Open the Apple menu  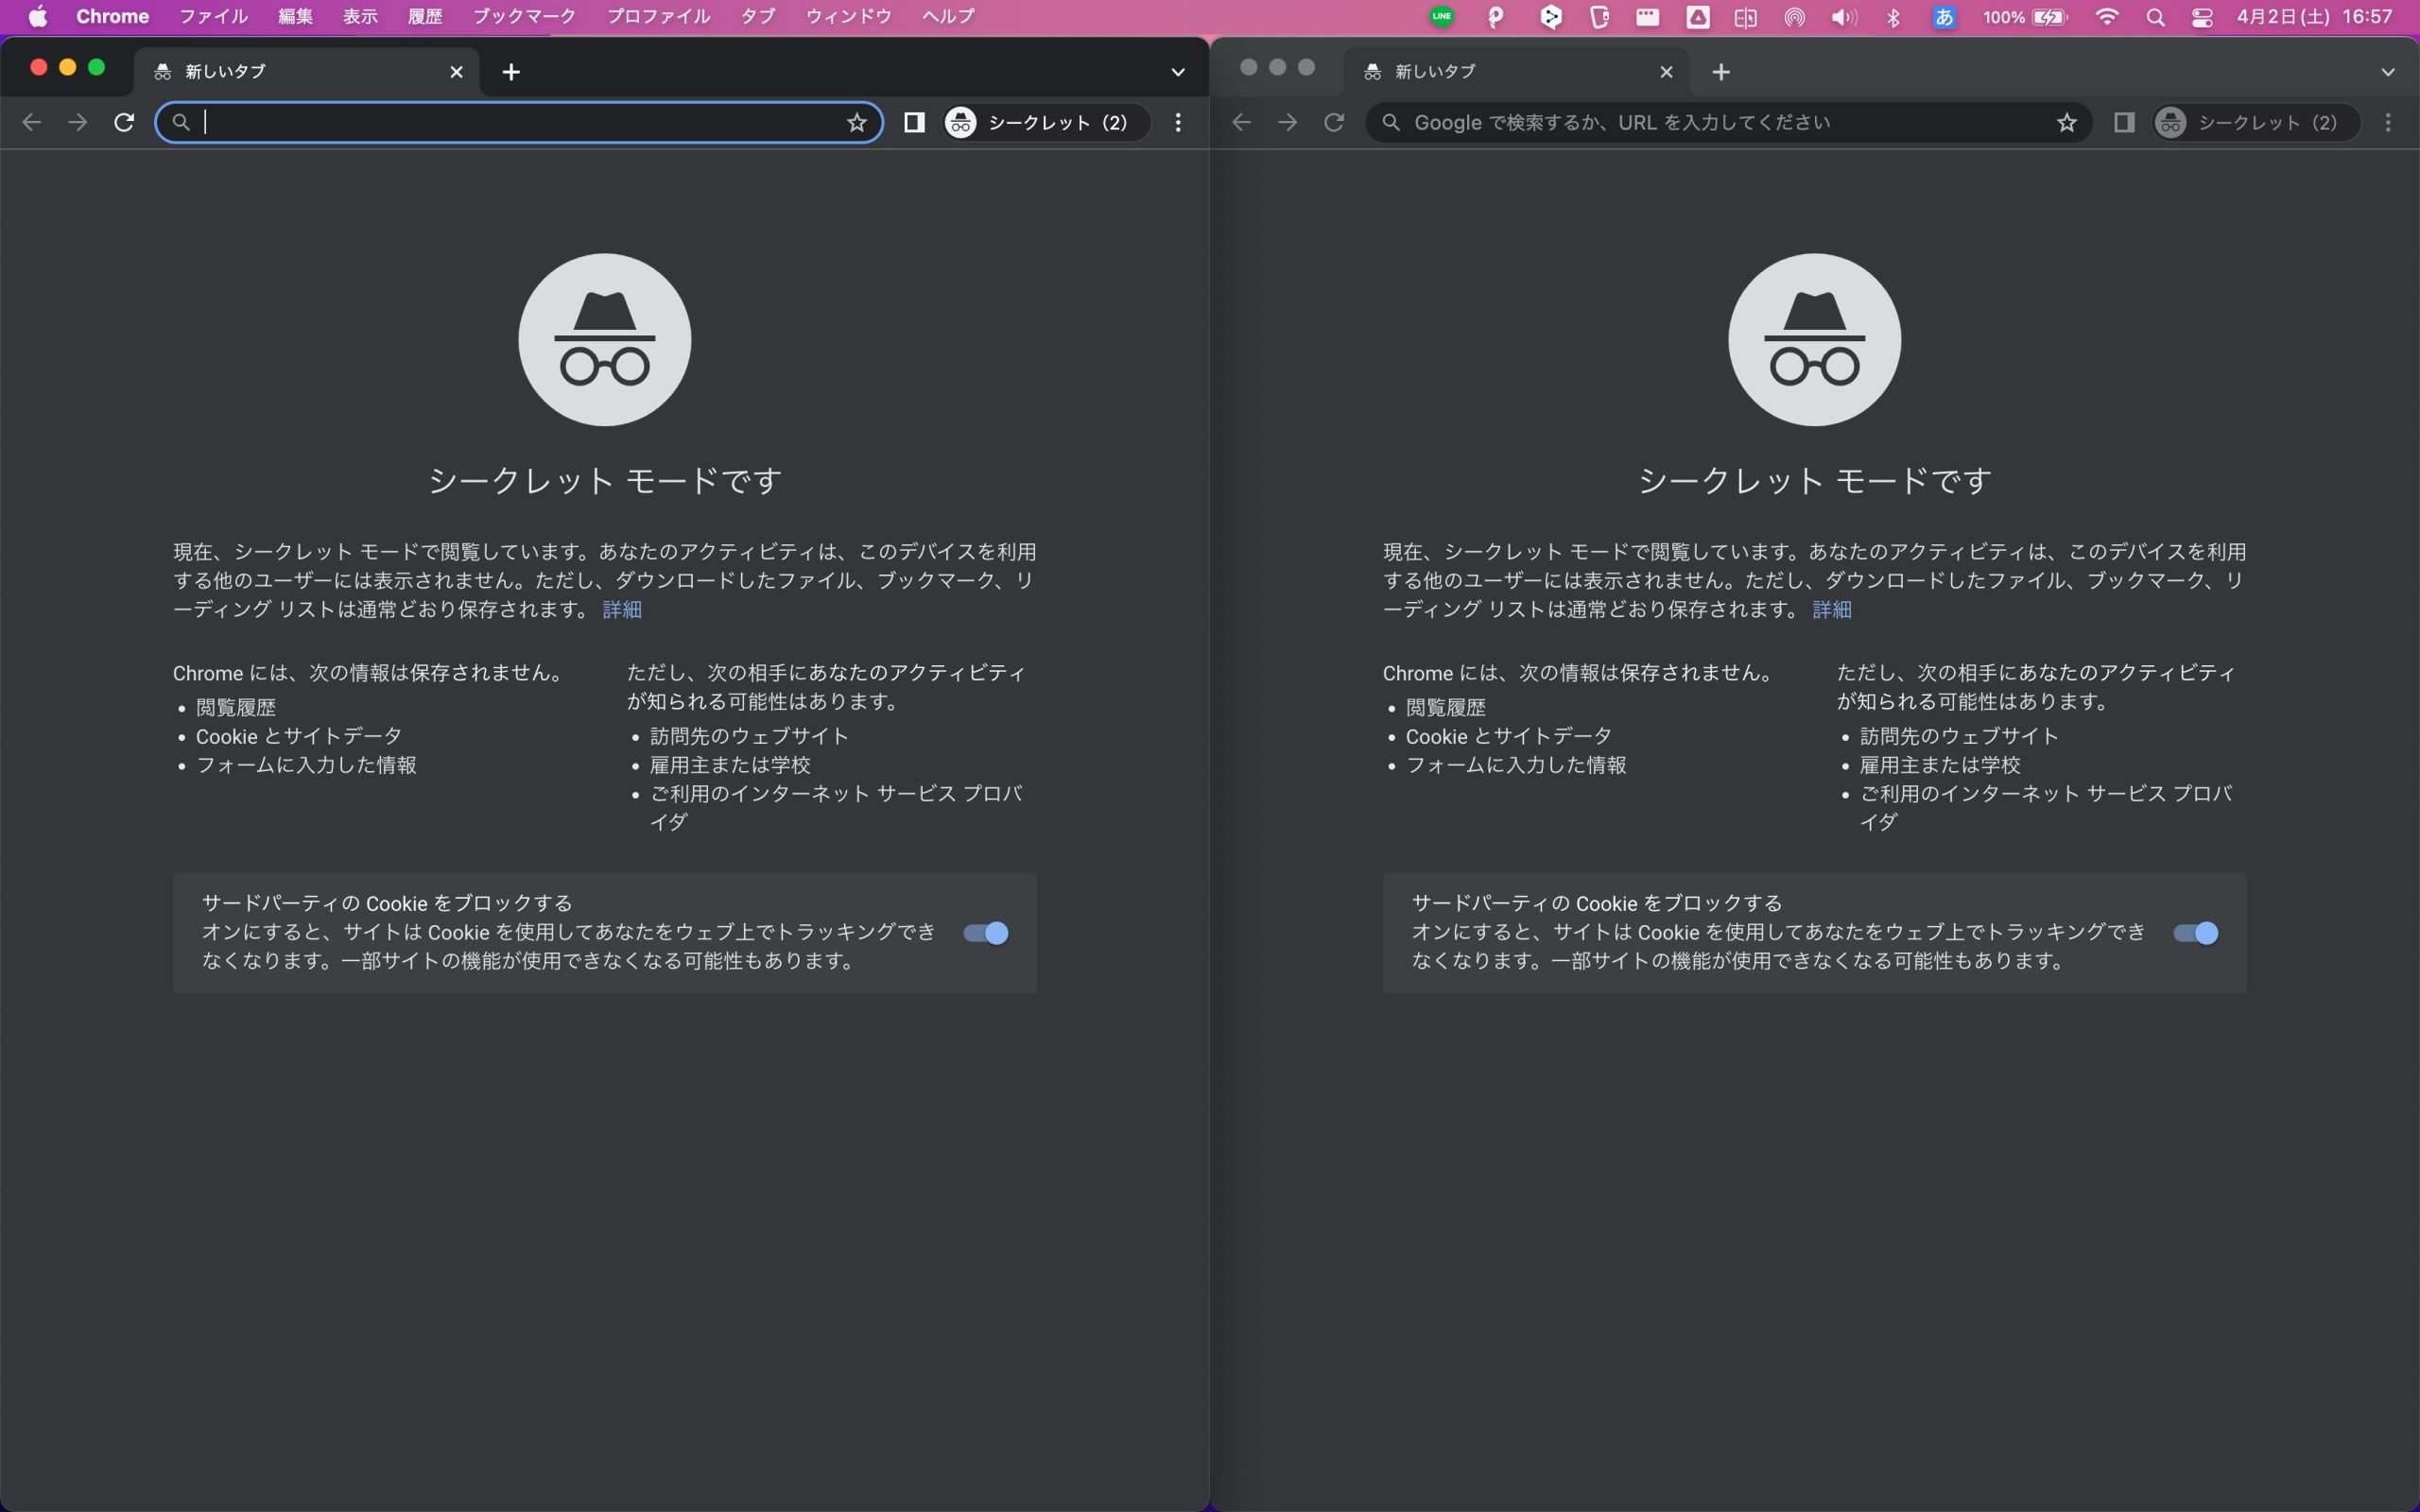(x=37, y=16)
